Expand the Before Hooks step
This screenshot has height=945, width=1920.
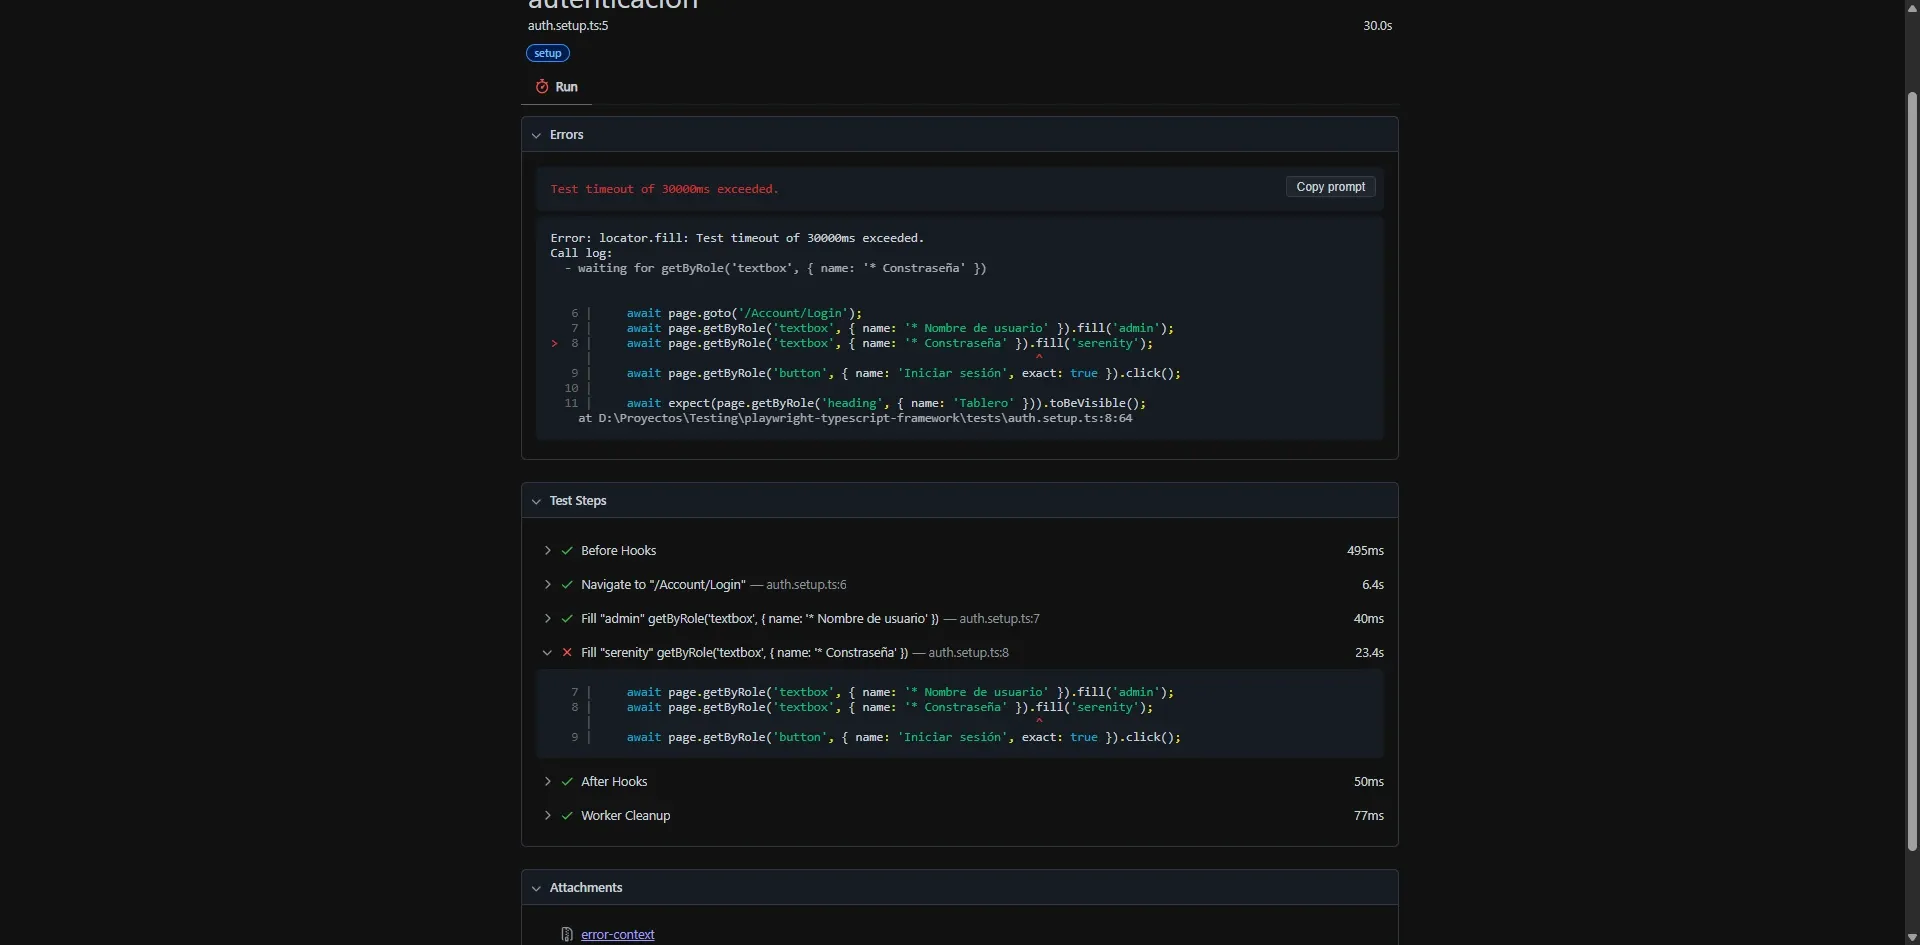click(x=548, y=550)
